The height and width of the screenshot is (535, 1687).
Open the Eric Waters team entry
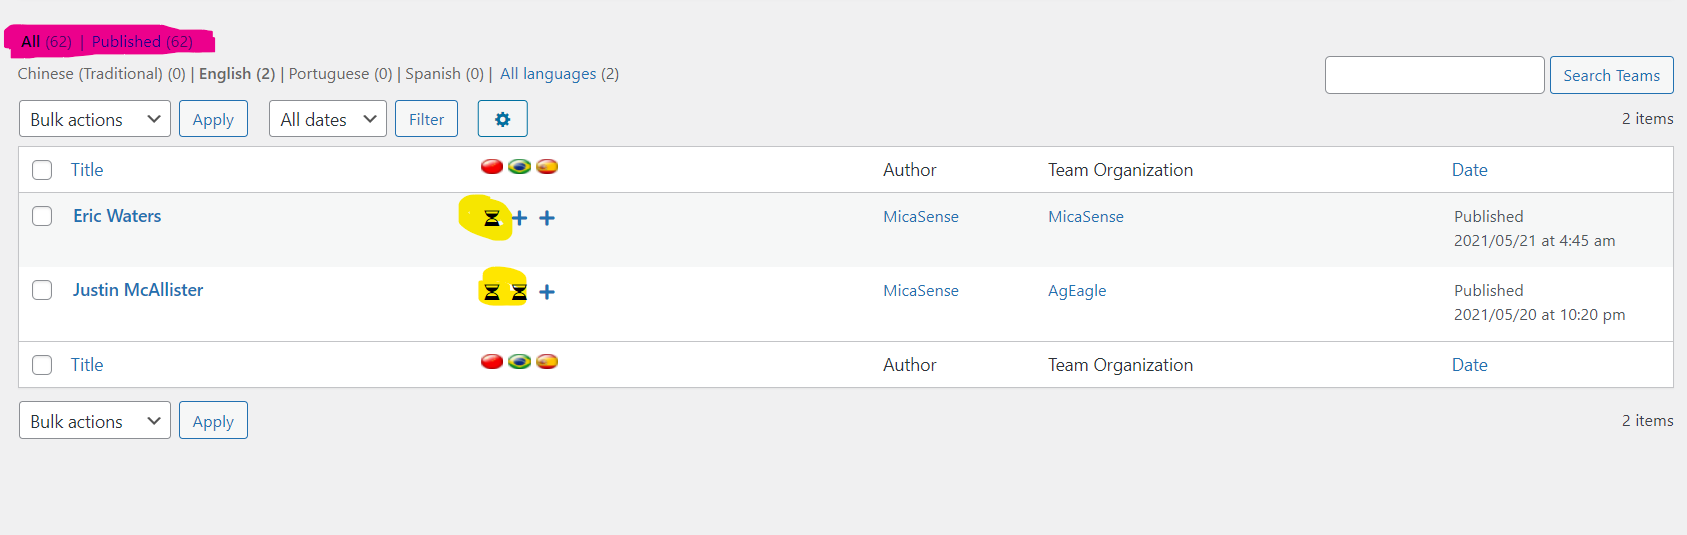(x=117, y=216)
